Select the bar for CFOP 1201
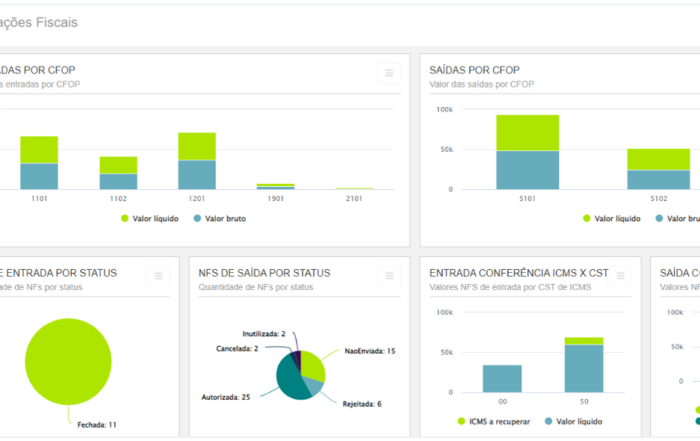 tap(197, 162)
